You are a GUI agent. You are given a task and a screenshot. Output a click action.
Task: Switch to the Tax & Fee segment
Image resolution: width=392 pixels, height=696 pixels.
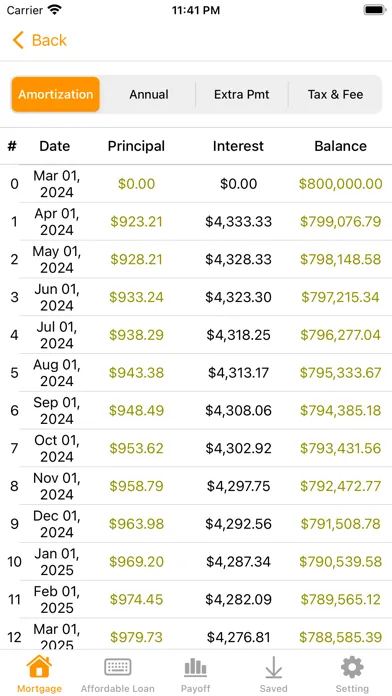point(335,94)
